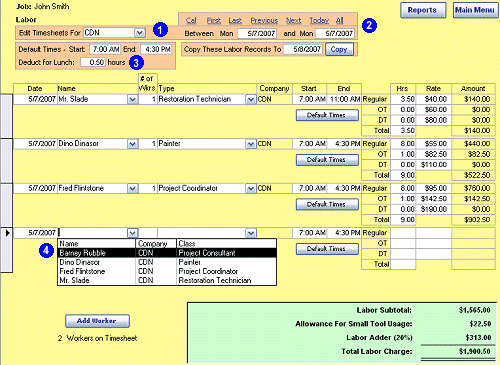Open type dropdown for Project Coordinator row

[x=251, y=189]
